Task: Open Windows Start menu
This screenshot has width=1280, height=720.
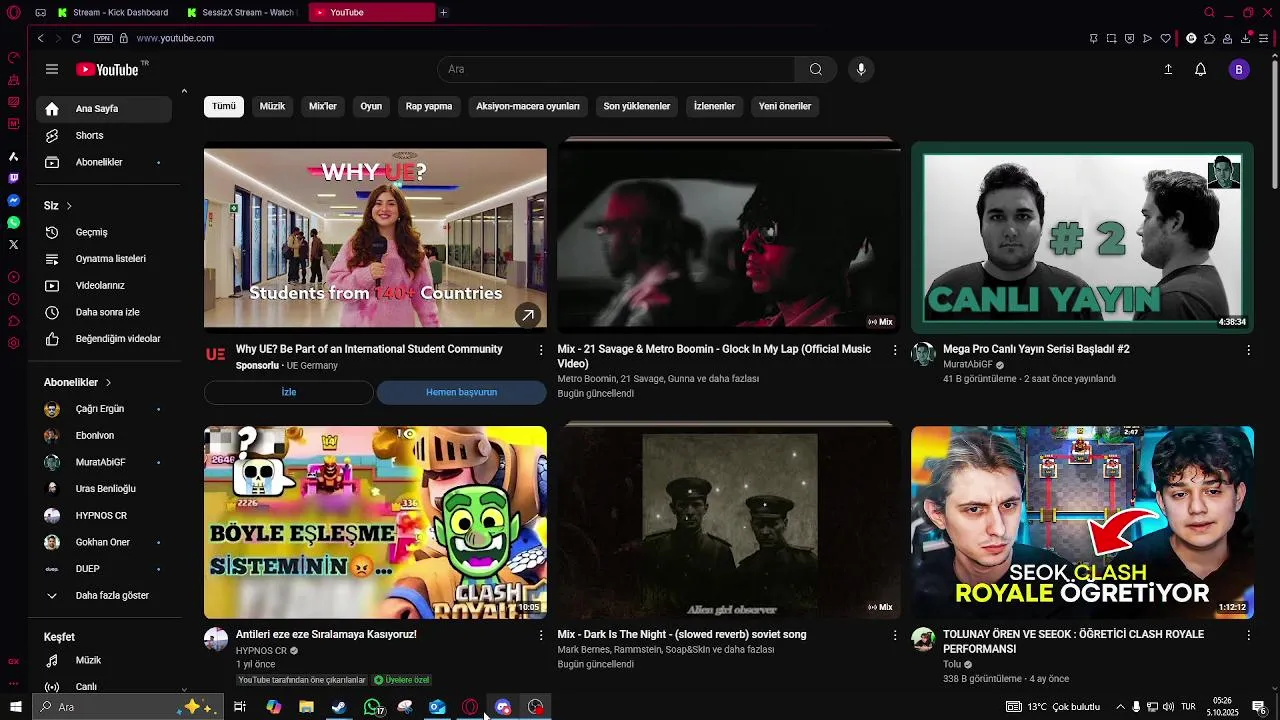Action: coord(15,707)
